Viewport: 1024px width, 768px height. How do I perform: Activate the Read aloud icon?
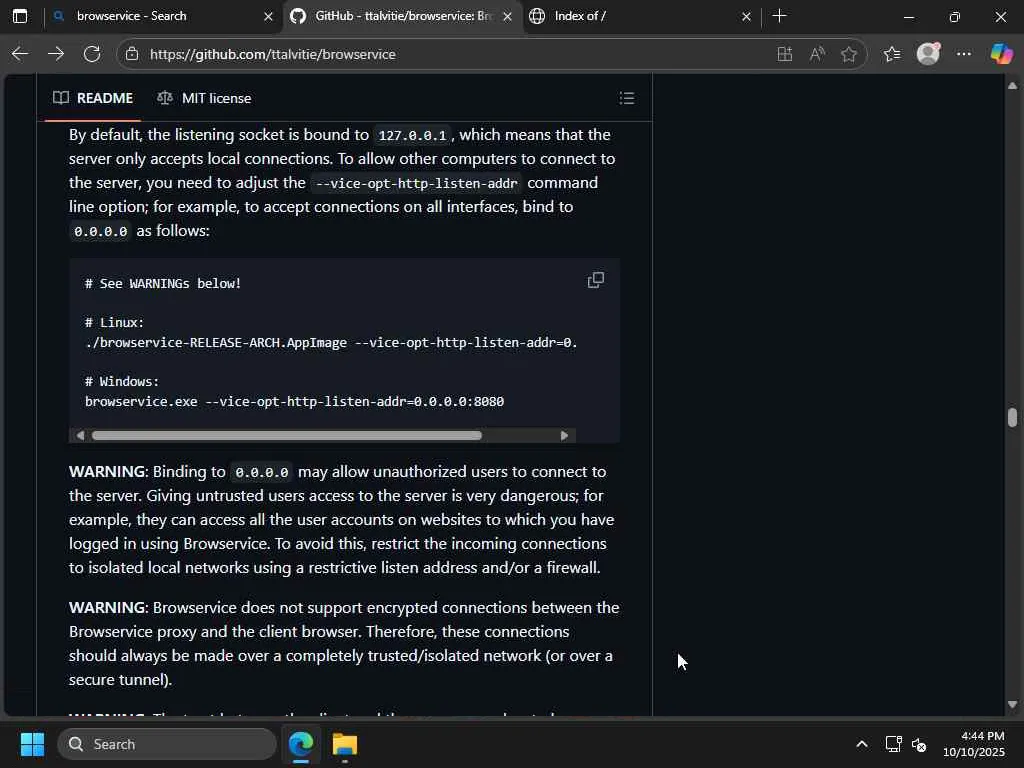click(x=817, y=54)
